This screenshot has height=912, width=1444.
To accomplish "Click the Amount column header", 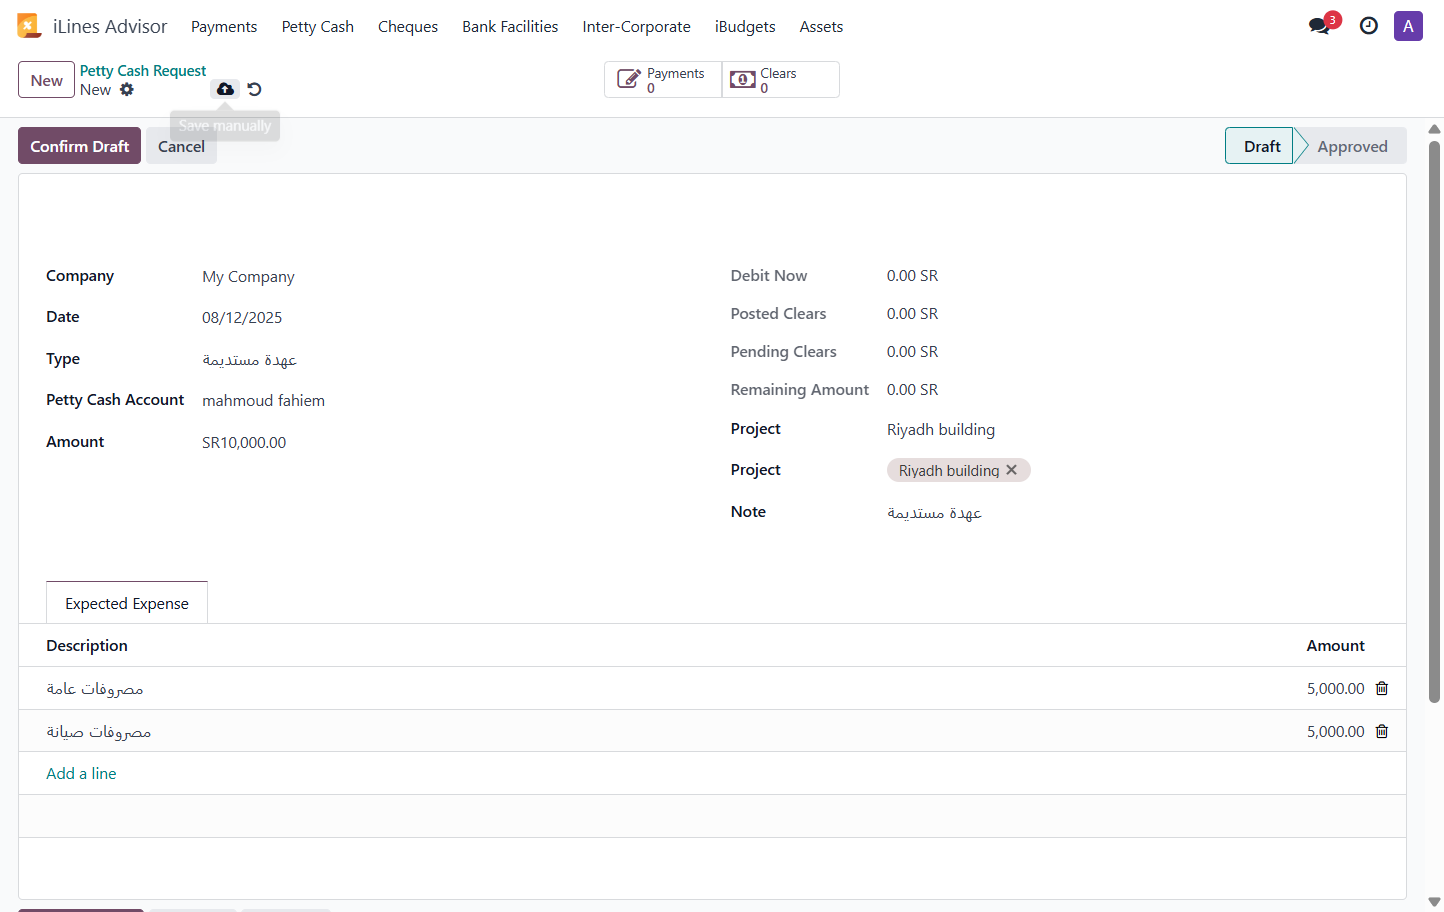I will [x=1335, y=646].
